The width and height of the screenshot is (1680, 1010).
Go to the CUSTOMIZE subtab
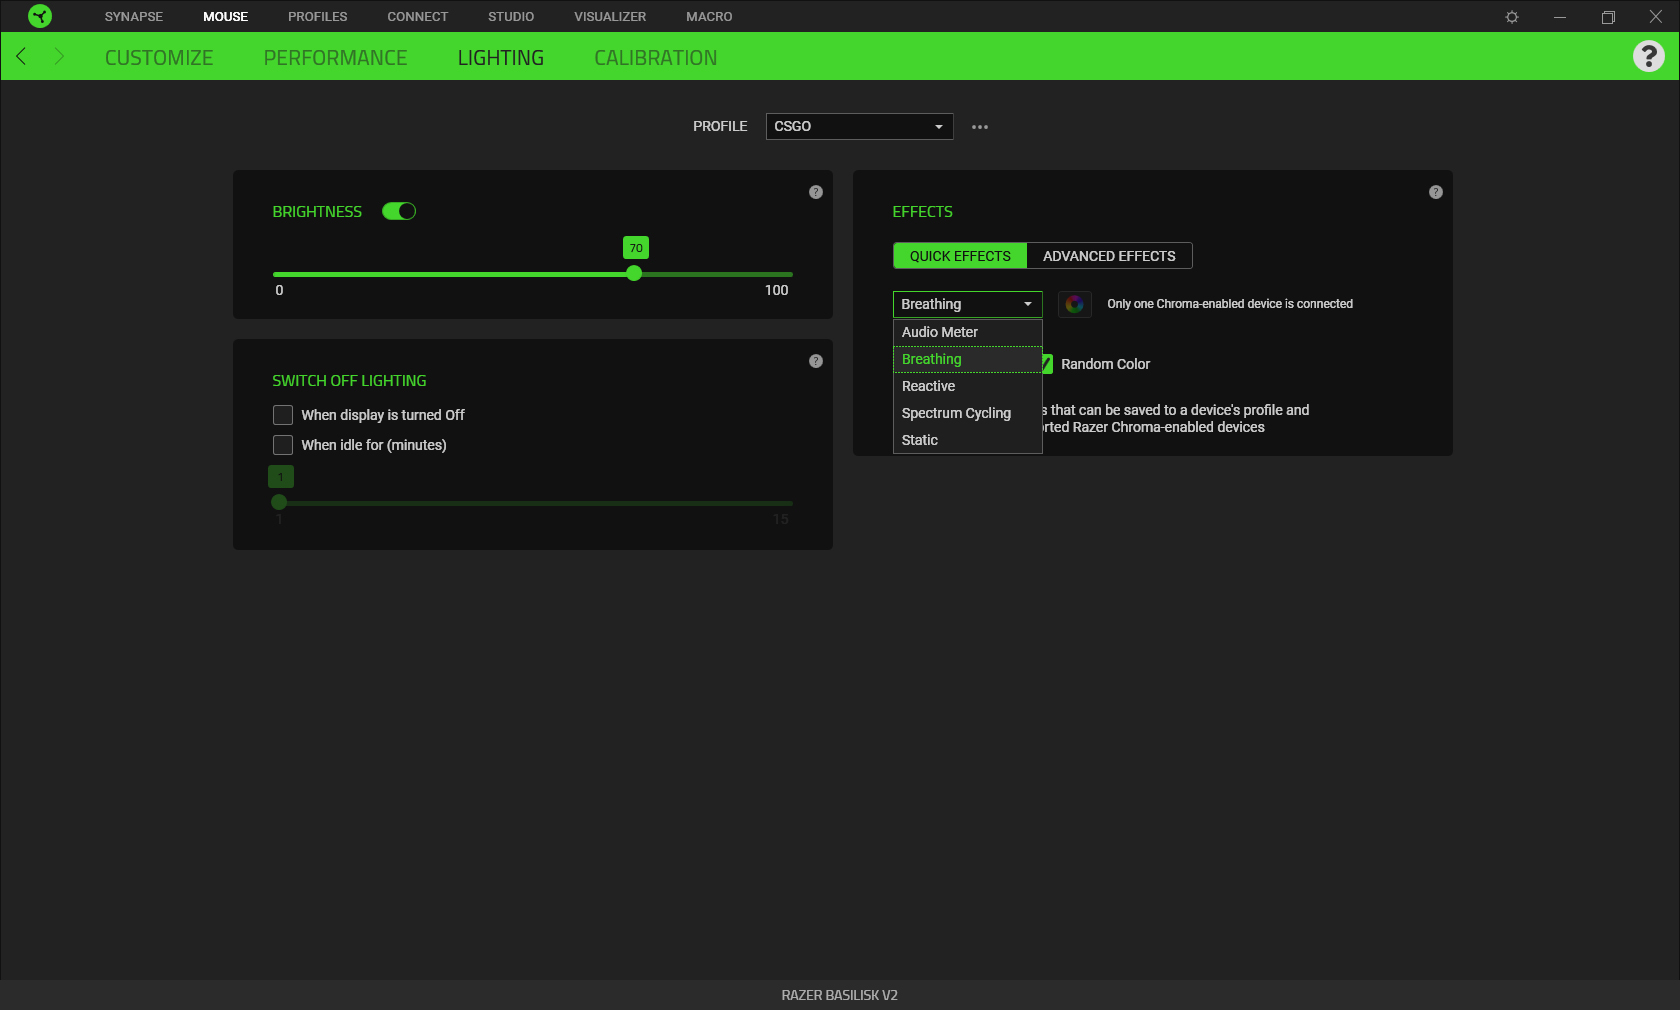point(159,58)
